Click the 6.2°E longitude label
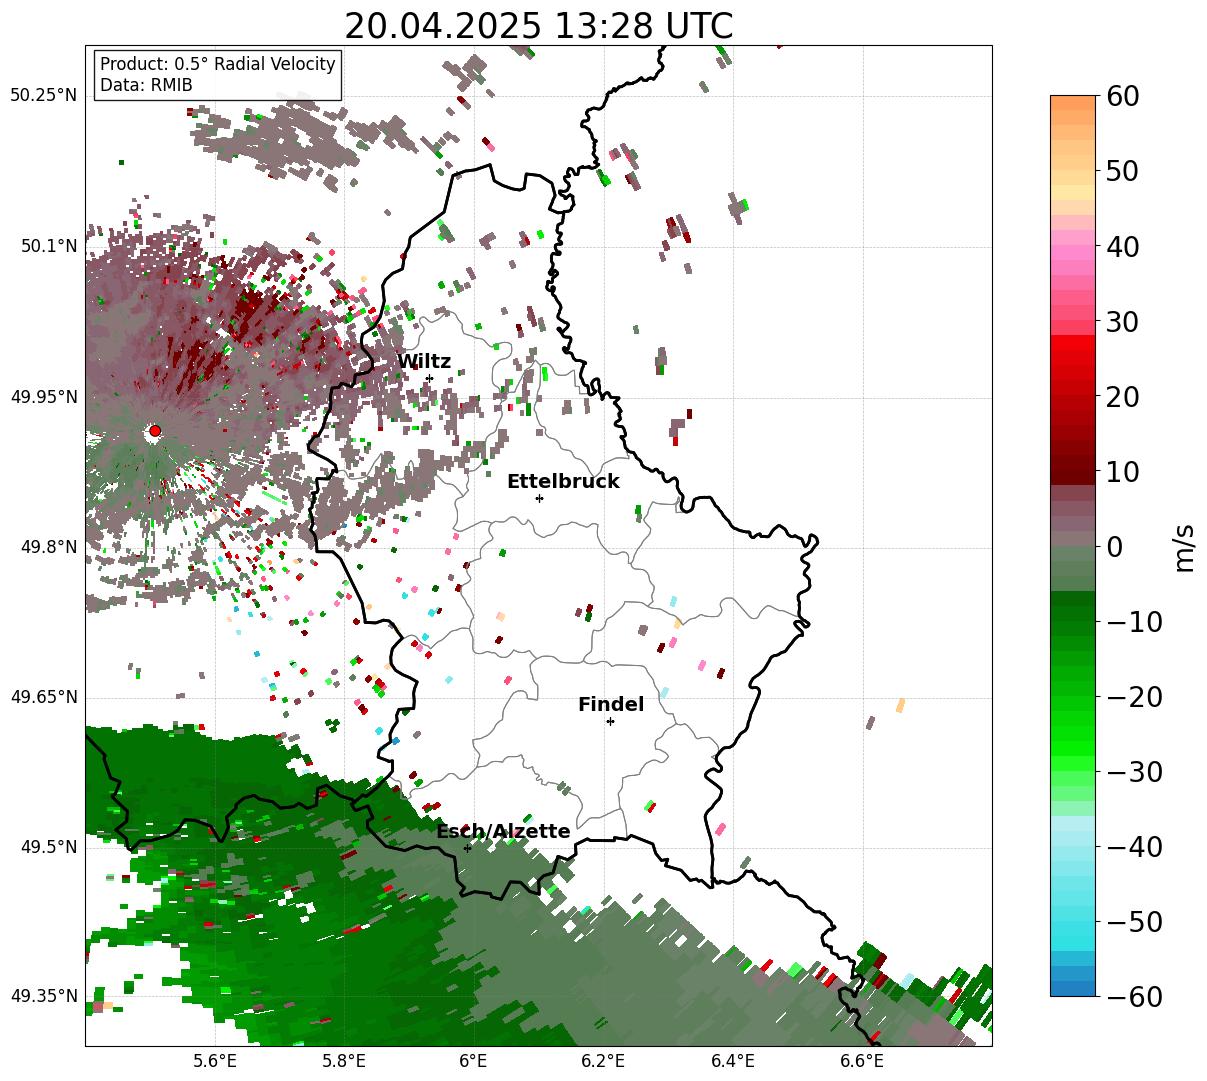 tap(603, 1061)
